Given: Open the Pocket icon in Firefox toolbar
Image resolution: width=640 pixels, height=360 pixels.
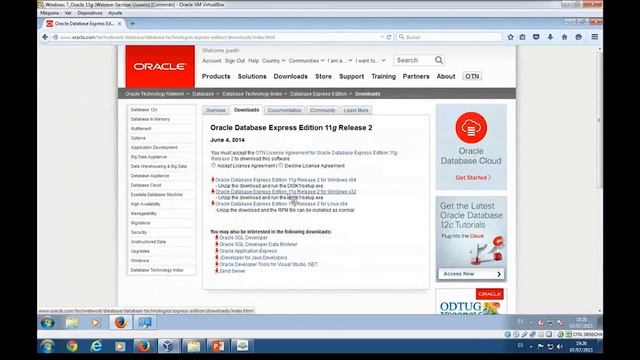Looking at the screenshot, I should 536,37.
